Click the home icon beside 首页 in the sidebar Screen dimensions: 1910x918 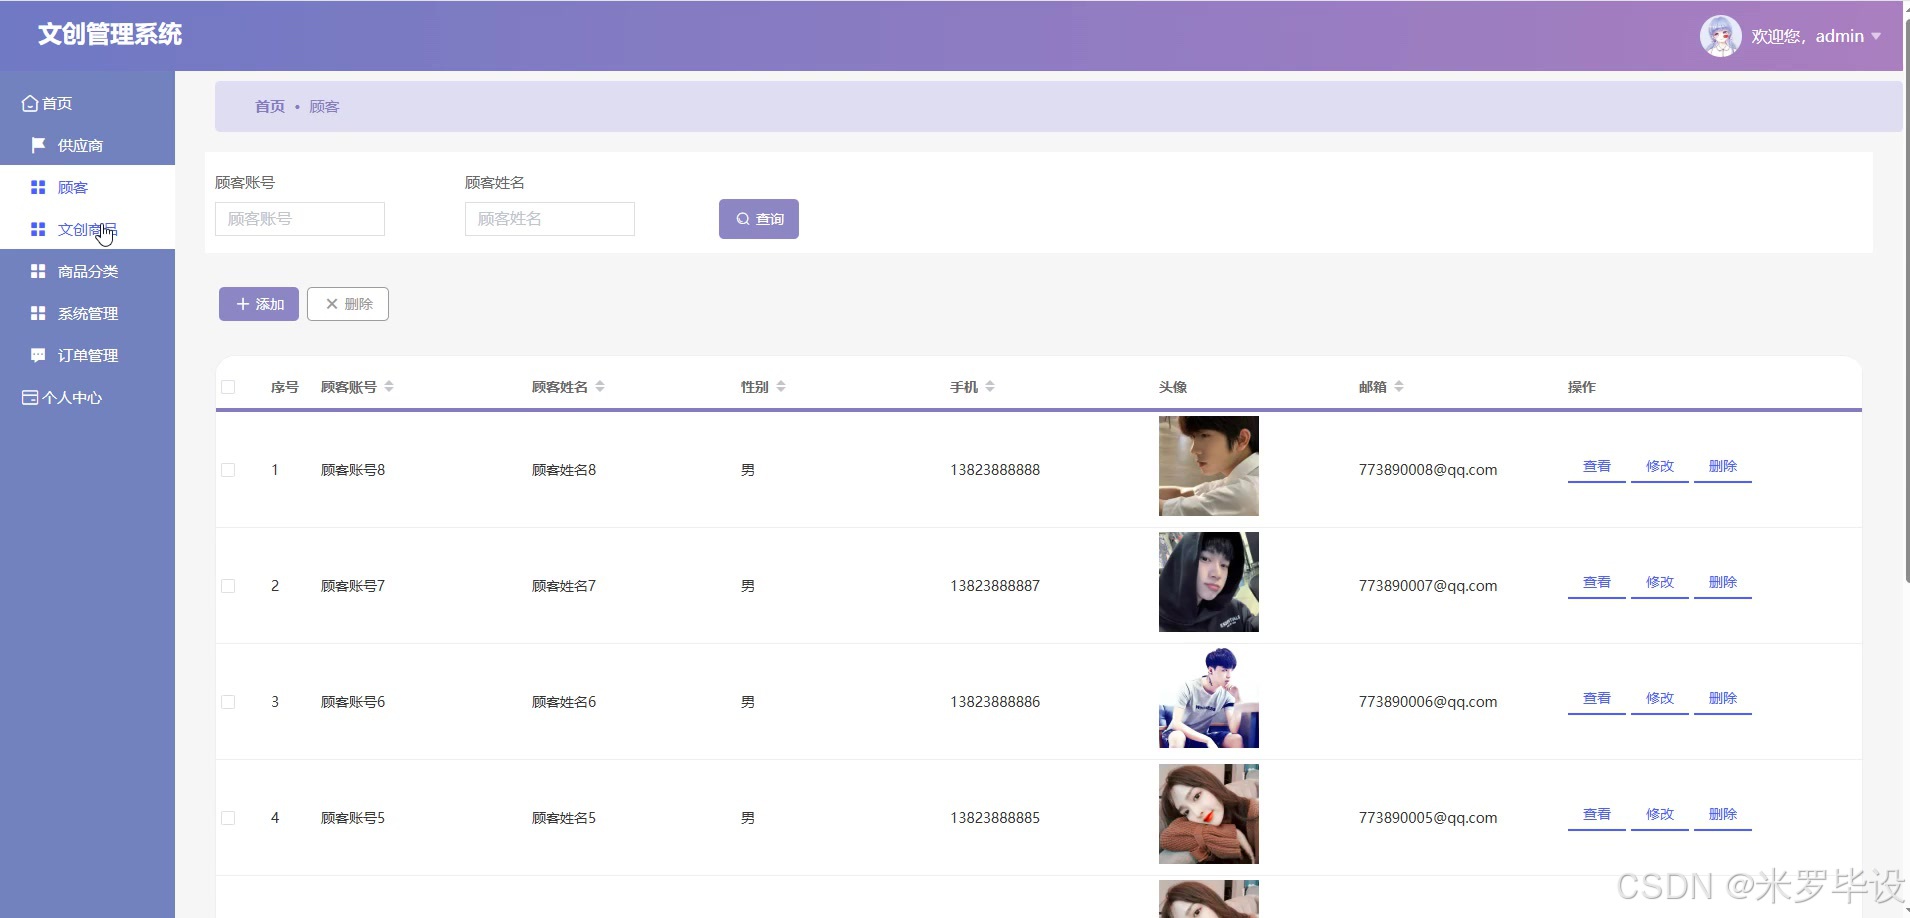30,103
